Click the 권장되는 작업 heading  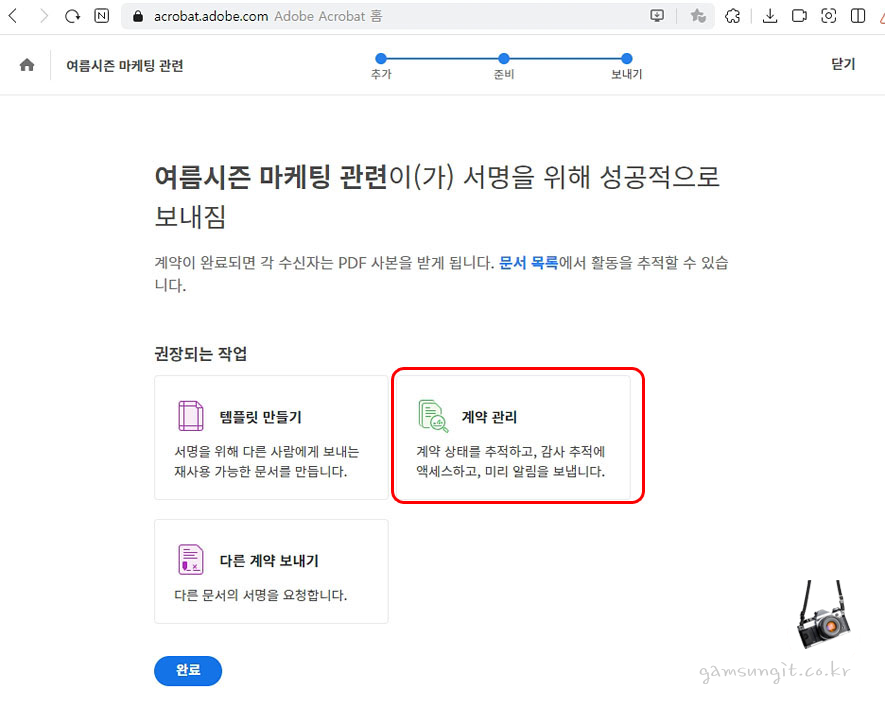click(201, 354)
